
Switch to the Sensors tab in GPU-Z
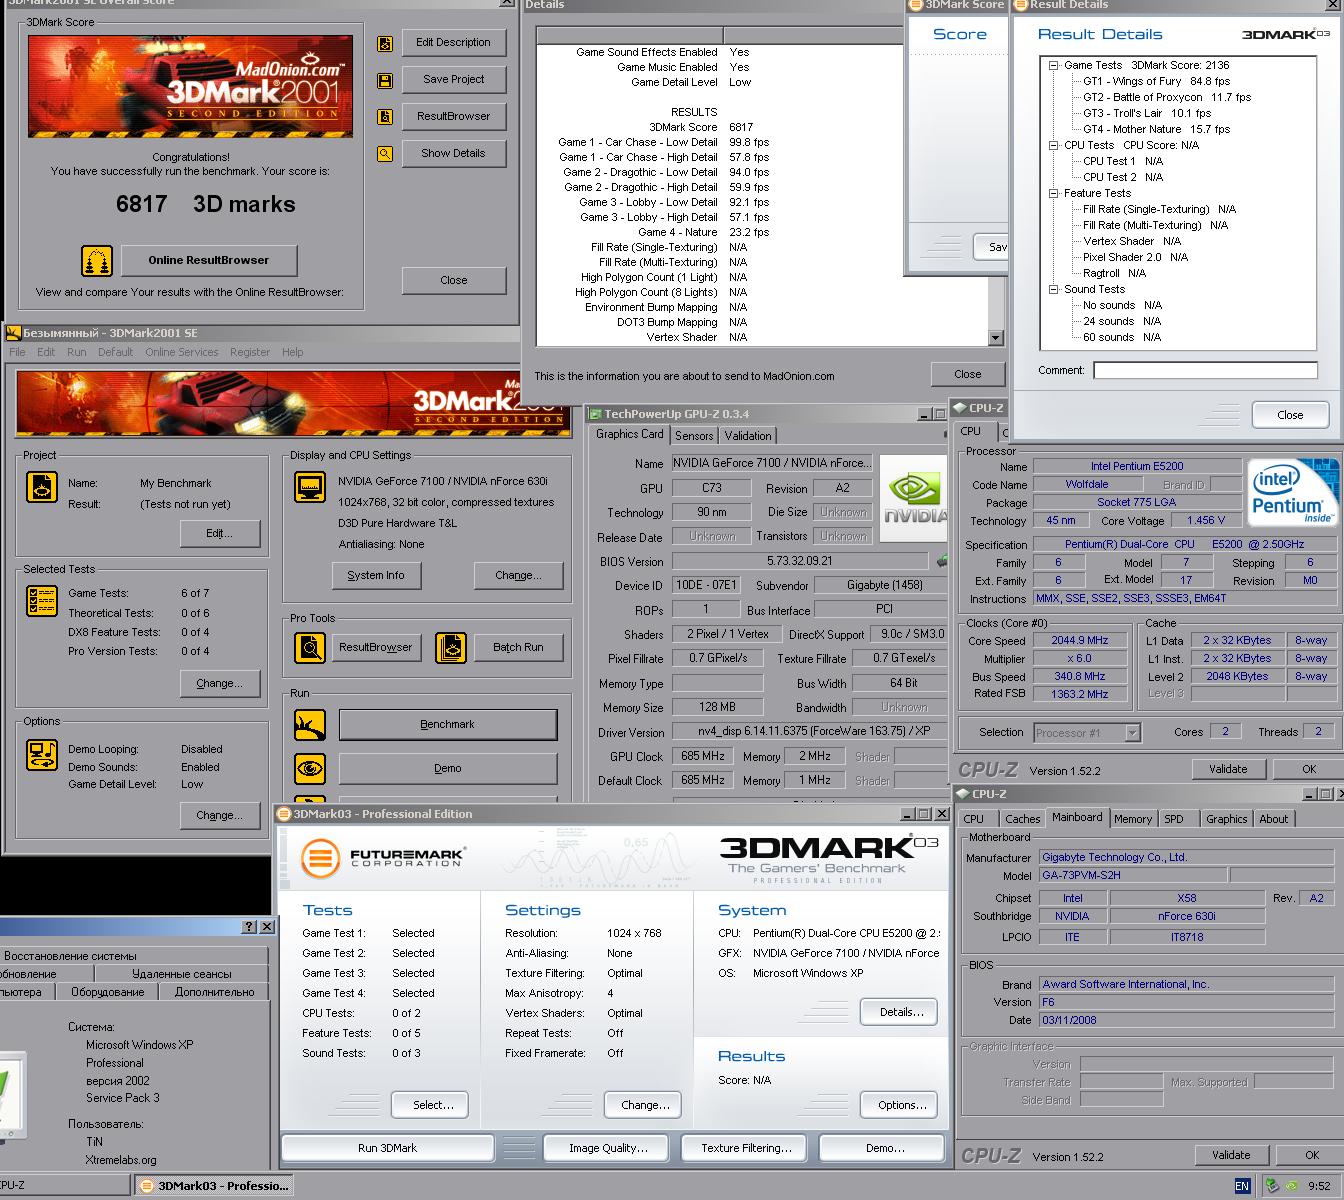coord(694,436)
